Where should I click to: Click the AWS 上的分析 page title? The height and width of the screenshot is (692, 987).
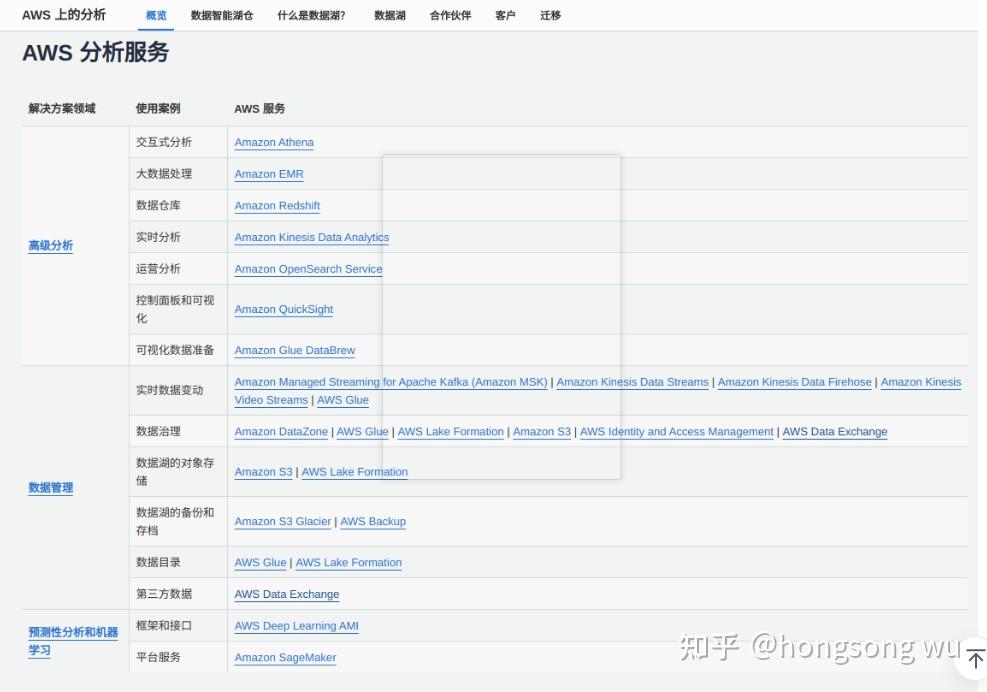(64, 15)
